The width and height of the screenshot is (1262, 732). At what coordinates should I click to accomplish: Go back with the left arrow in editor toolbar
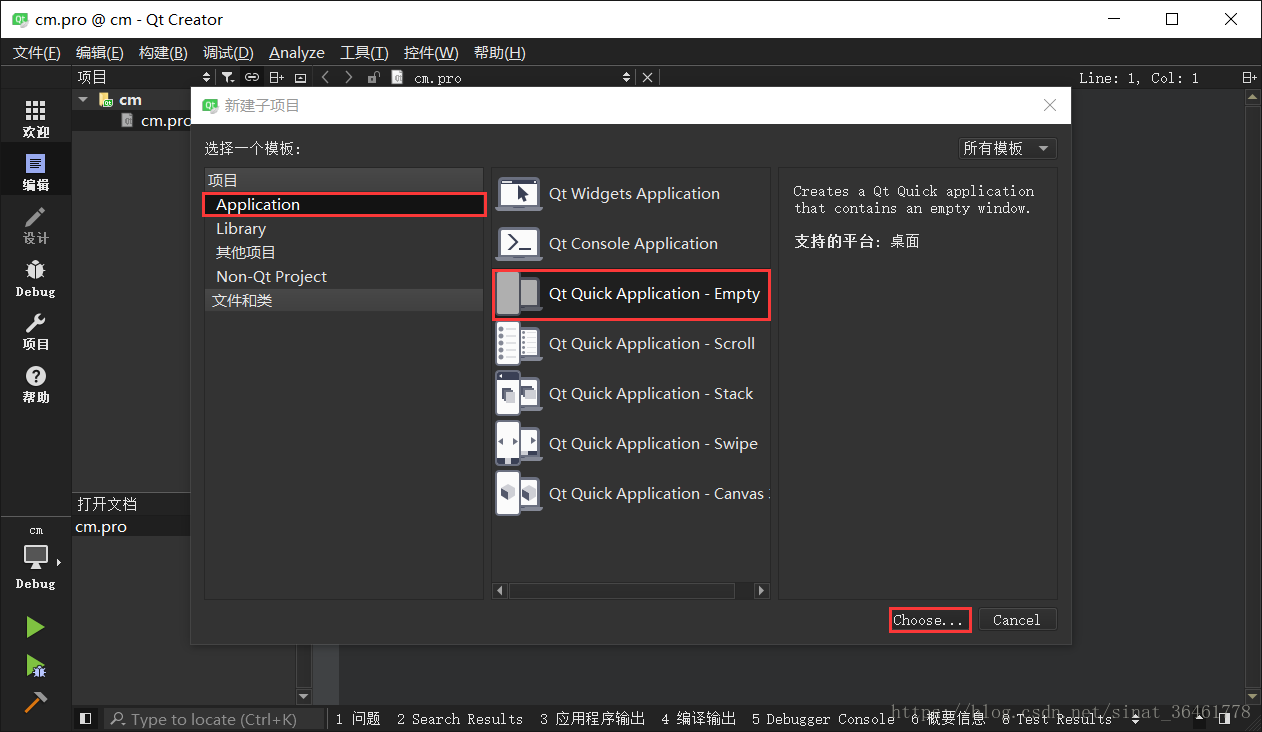(325, 77)
